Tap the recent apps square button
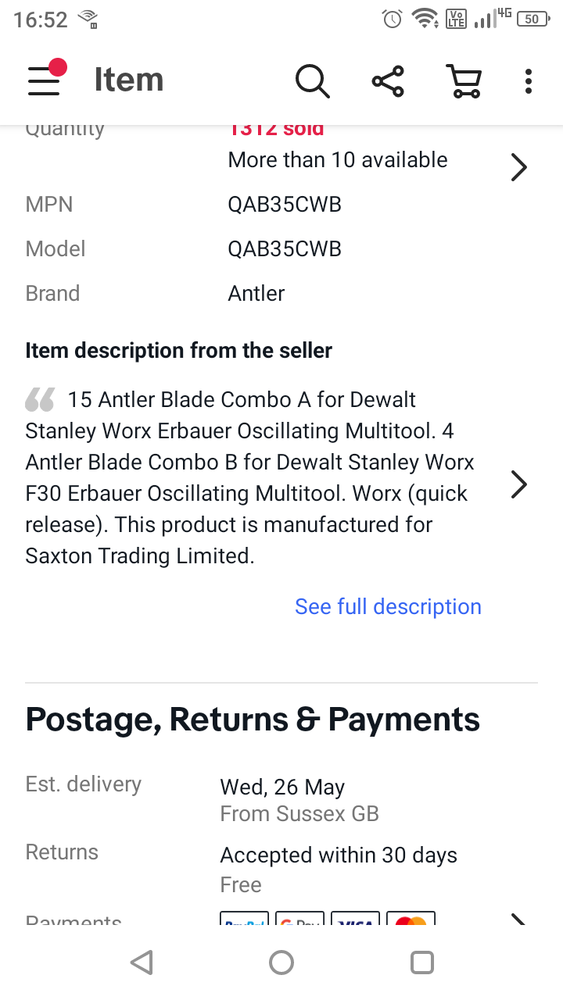The width and height of the screenshot is (563, 1000). point(421,962)
